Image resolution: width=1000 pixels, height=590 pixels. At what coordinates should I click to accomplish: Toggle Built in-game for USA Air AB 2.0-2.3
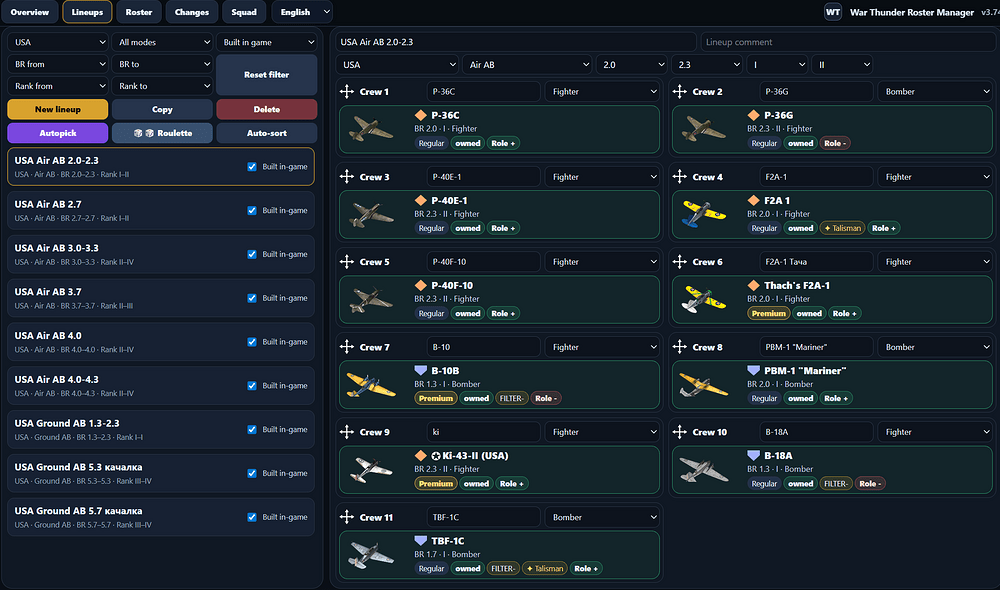click(x=252, y=166)
